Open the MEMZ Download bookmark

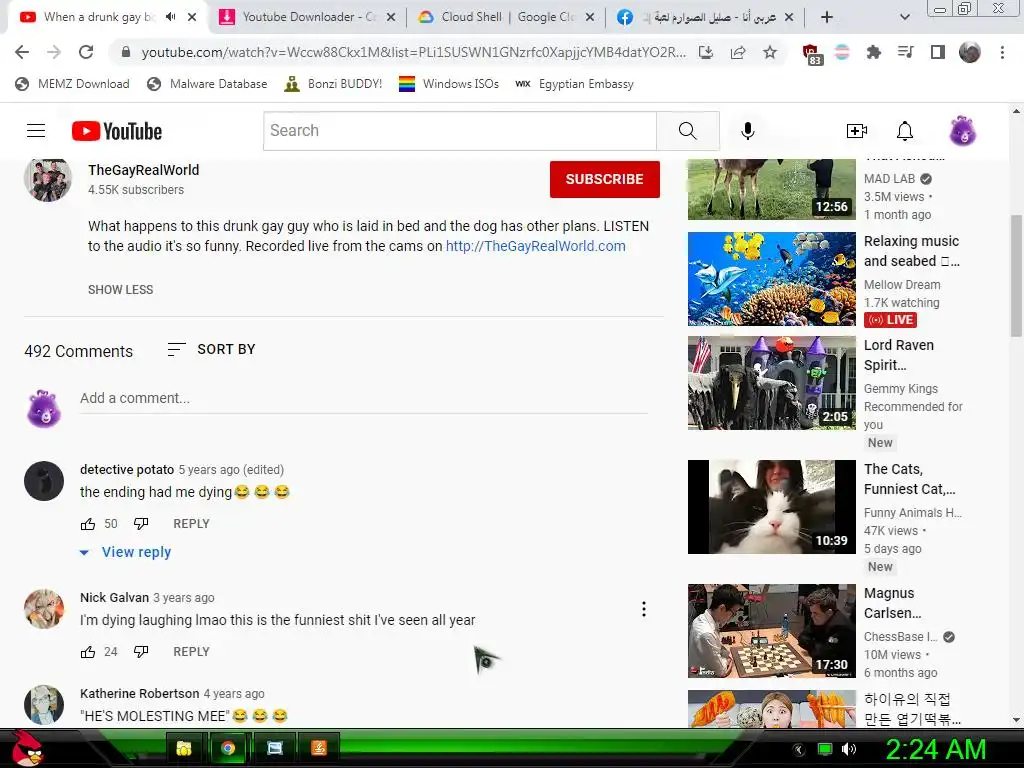pos(72,84)
